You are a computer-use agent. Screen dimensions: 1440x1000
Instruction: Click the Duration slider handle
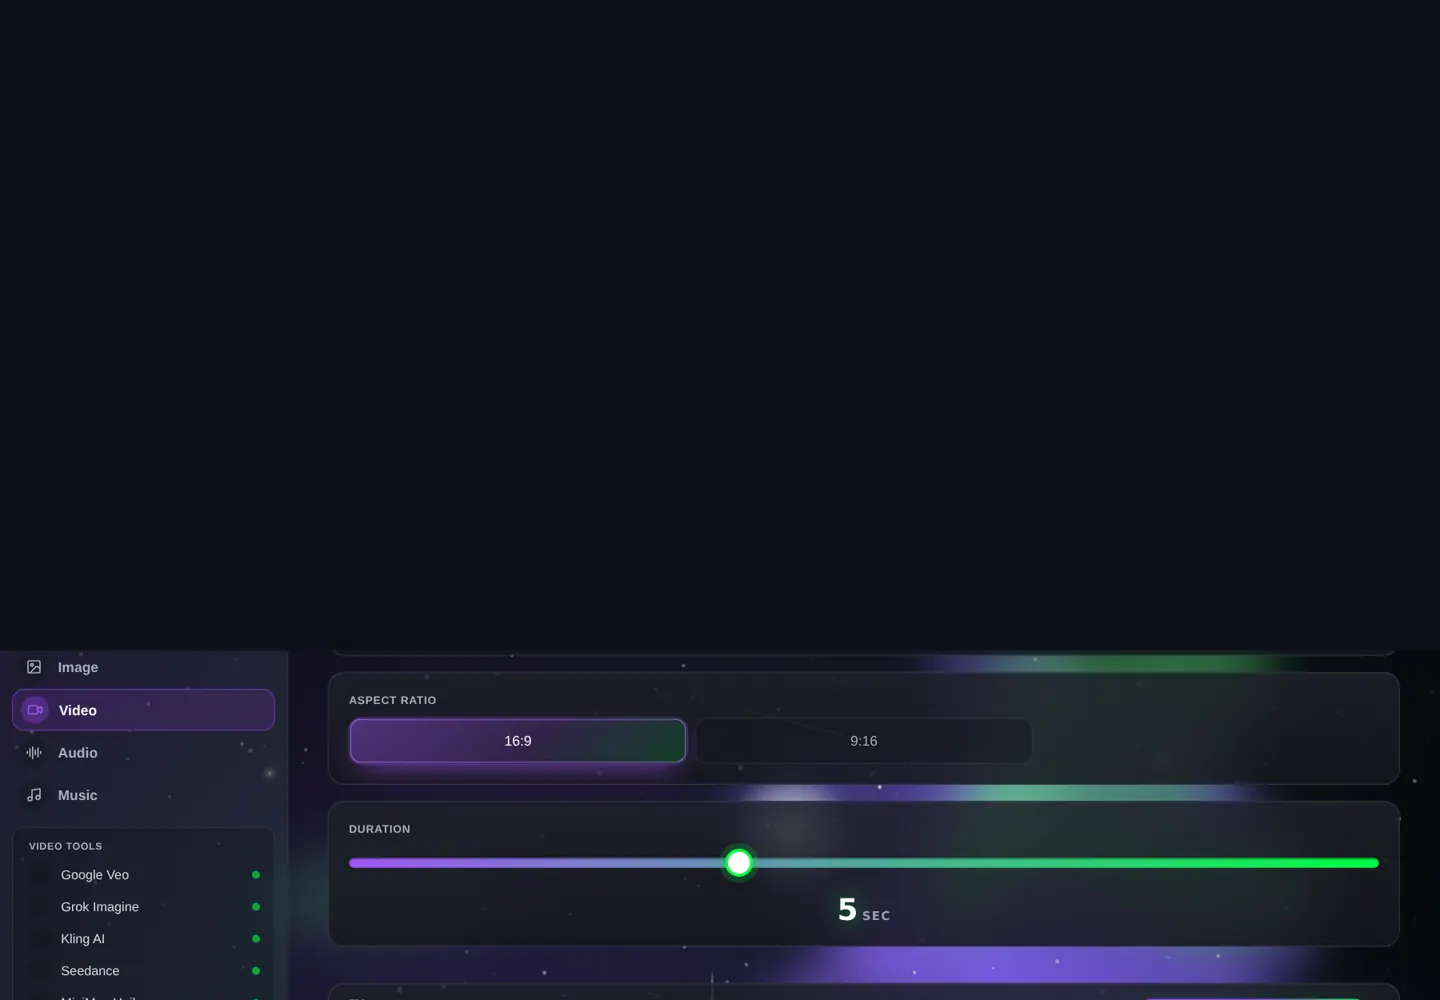pos(739,863)
